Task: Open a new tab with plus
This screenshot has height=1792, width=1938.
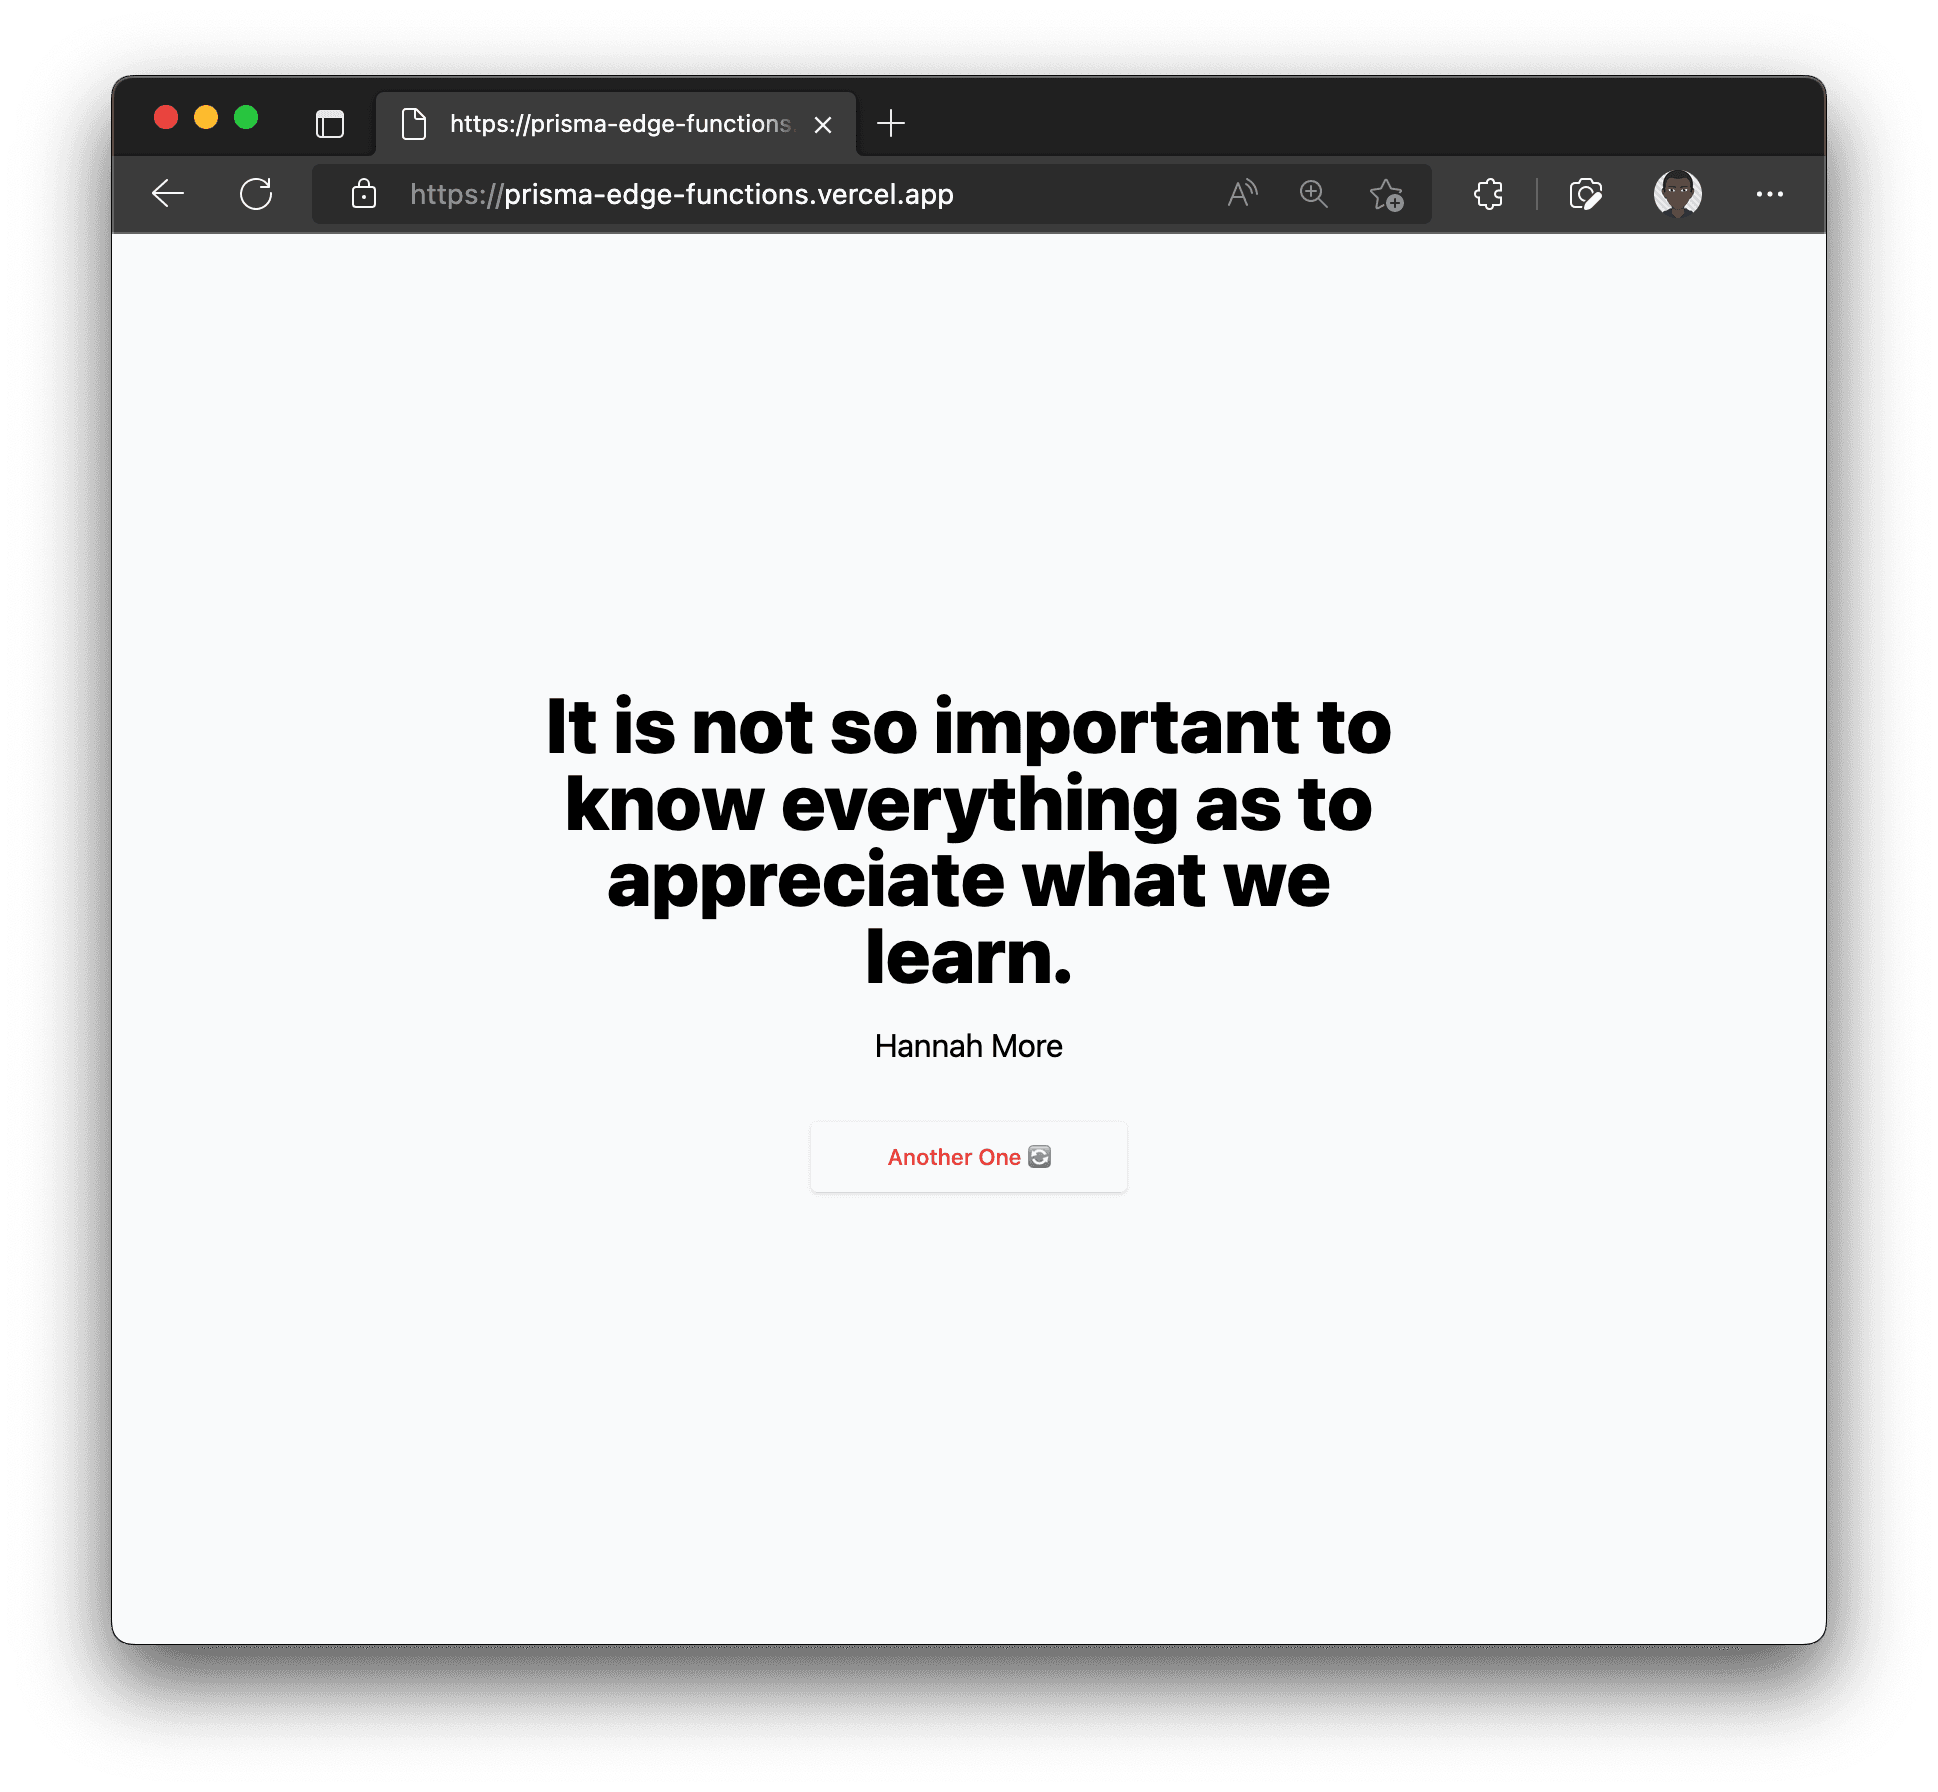Action: pos(891,123)
